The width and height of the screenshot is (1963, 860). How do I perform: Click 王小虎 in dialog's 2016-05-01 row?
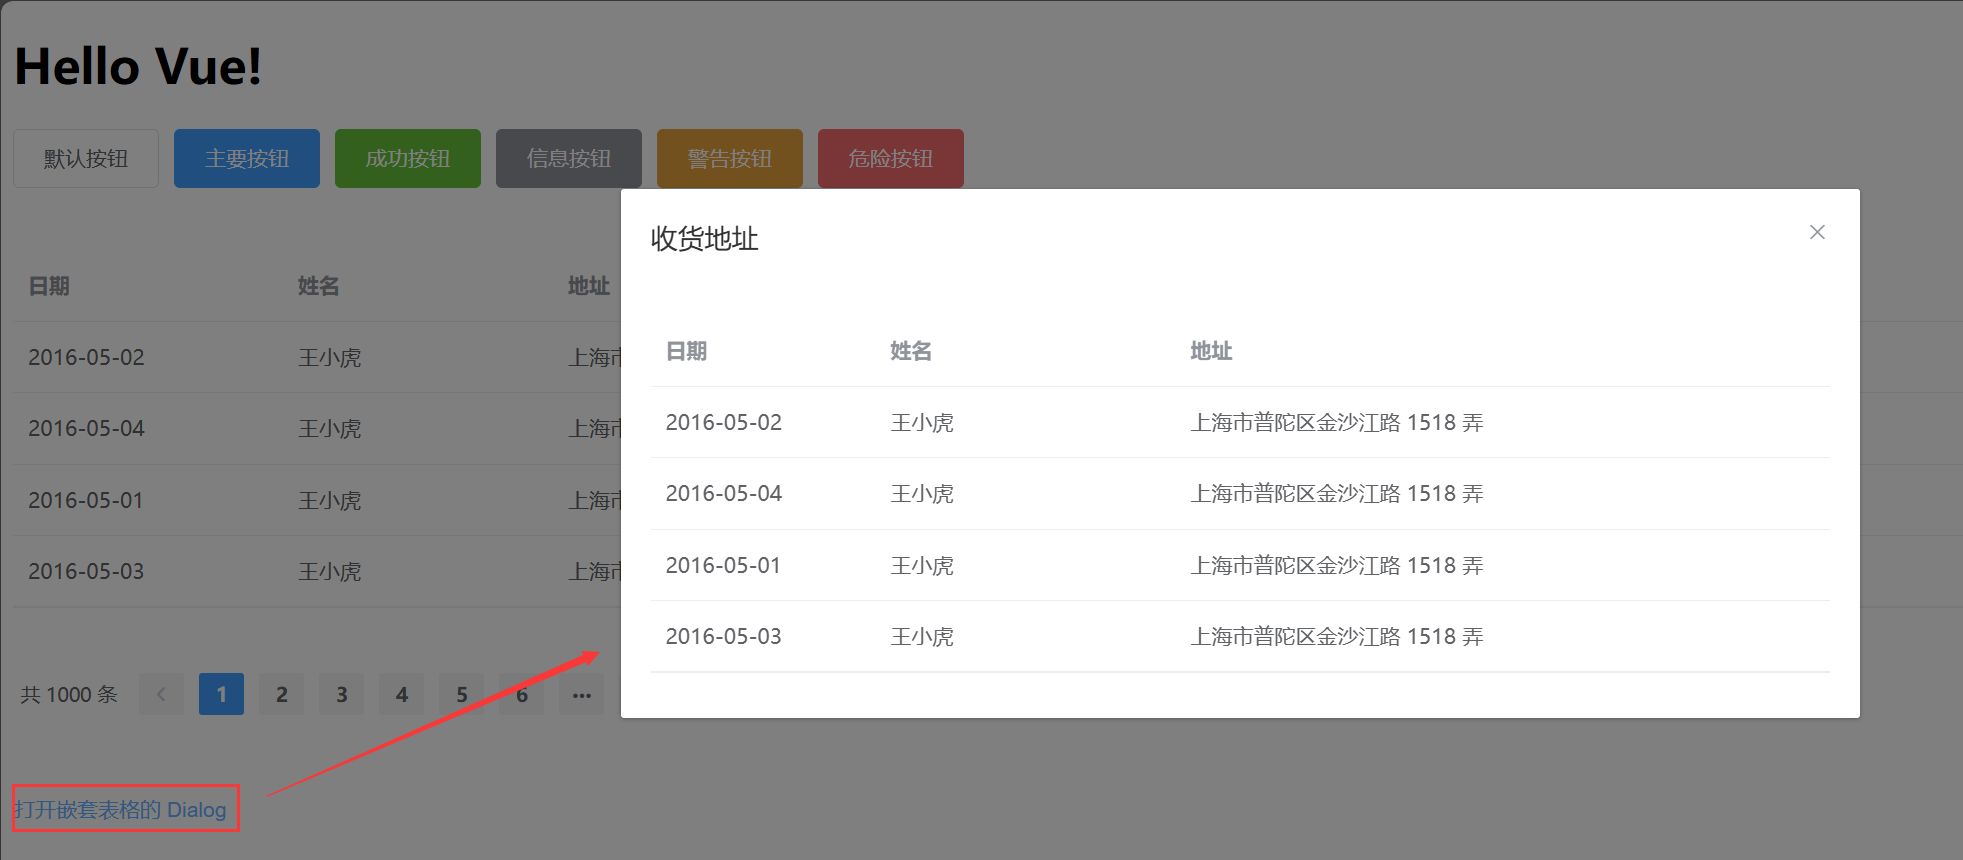point(922,565)
